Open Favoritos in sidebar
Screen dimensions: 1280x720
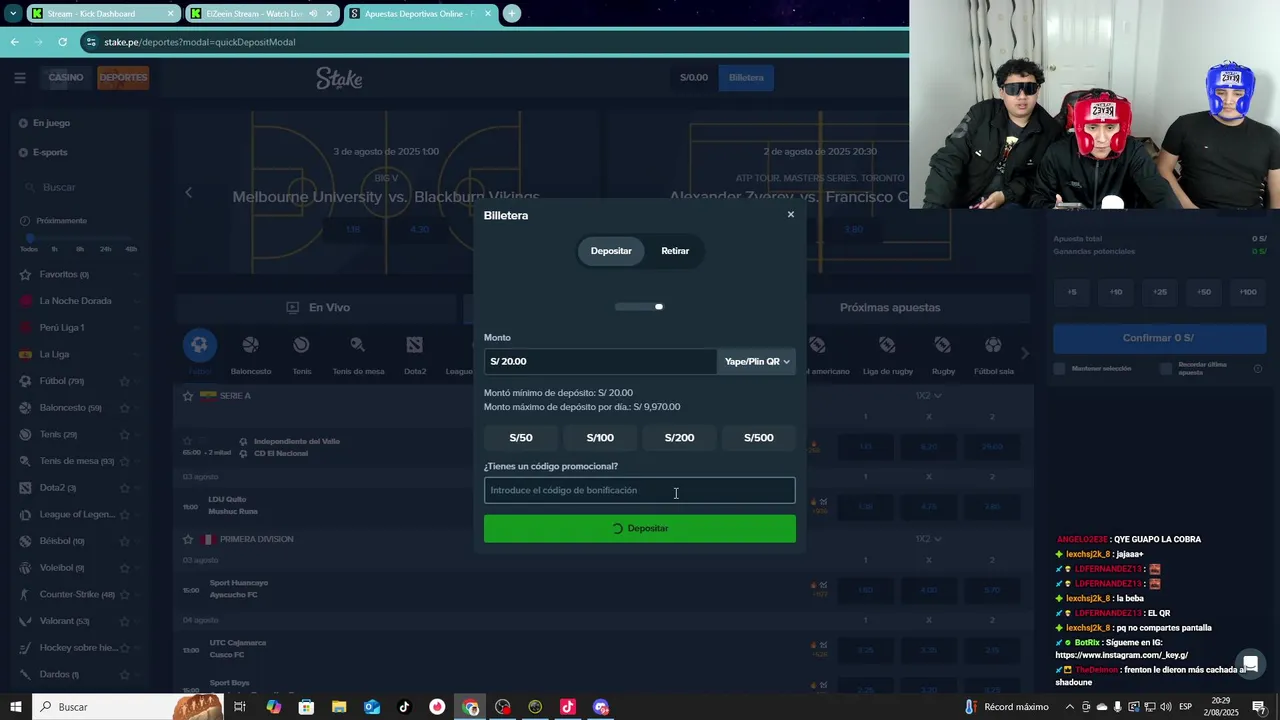(x=63, y=274)
